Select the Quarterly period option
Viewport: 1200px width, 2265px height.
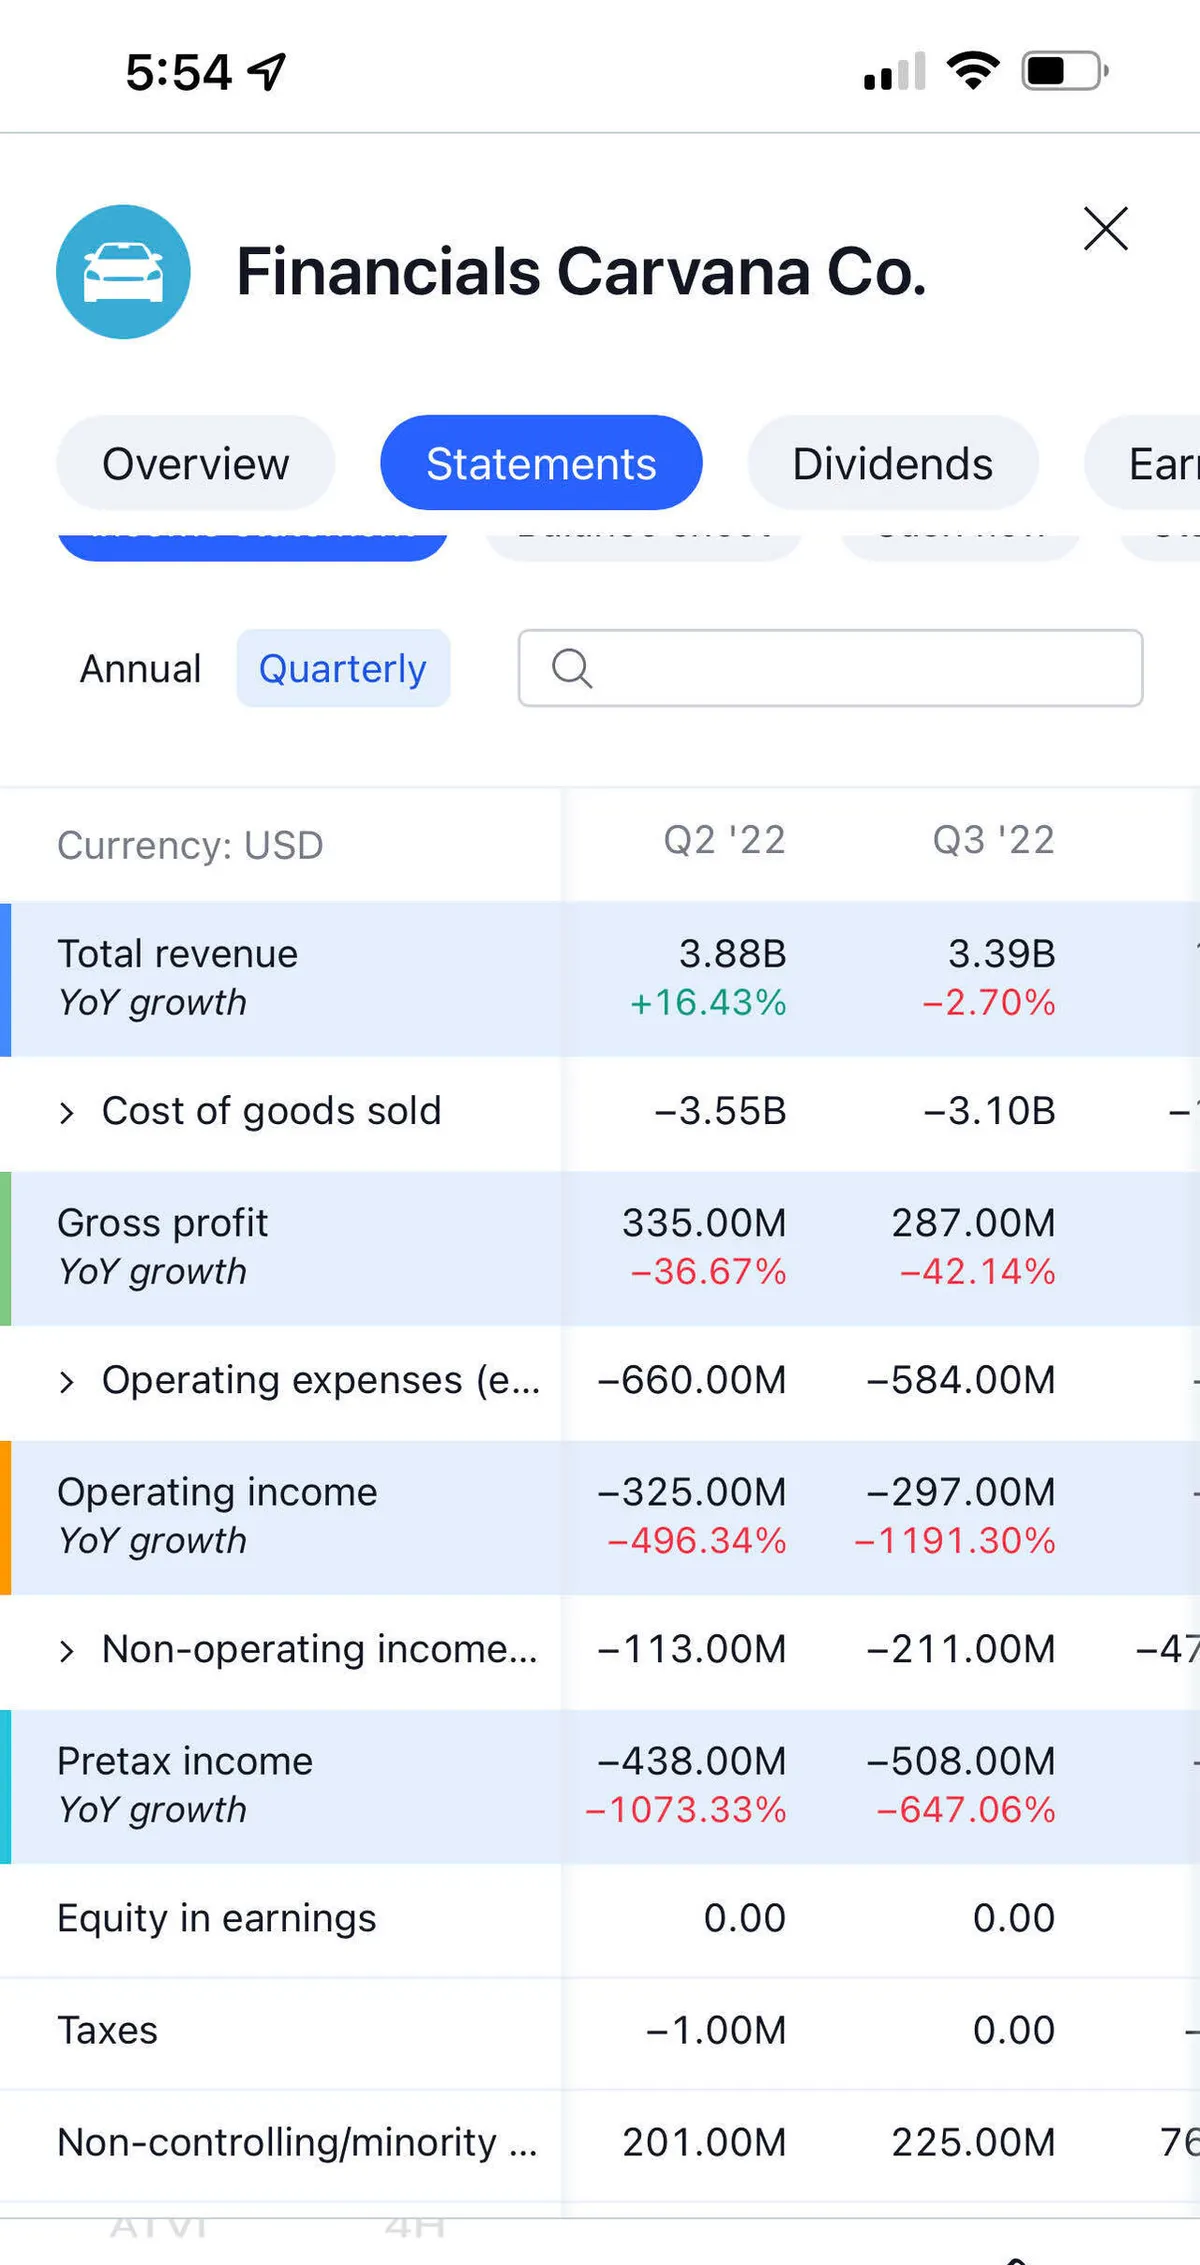click(342, 669)
